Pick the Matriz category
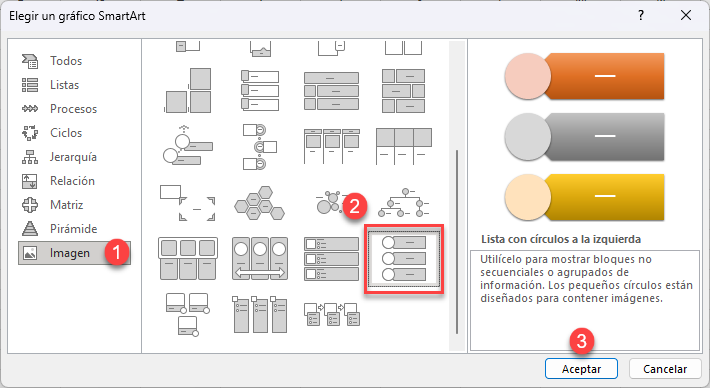 [74, 205]
